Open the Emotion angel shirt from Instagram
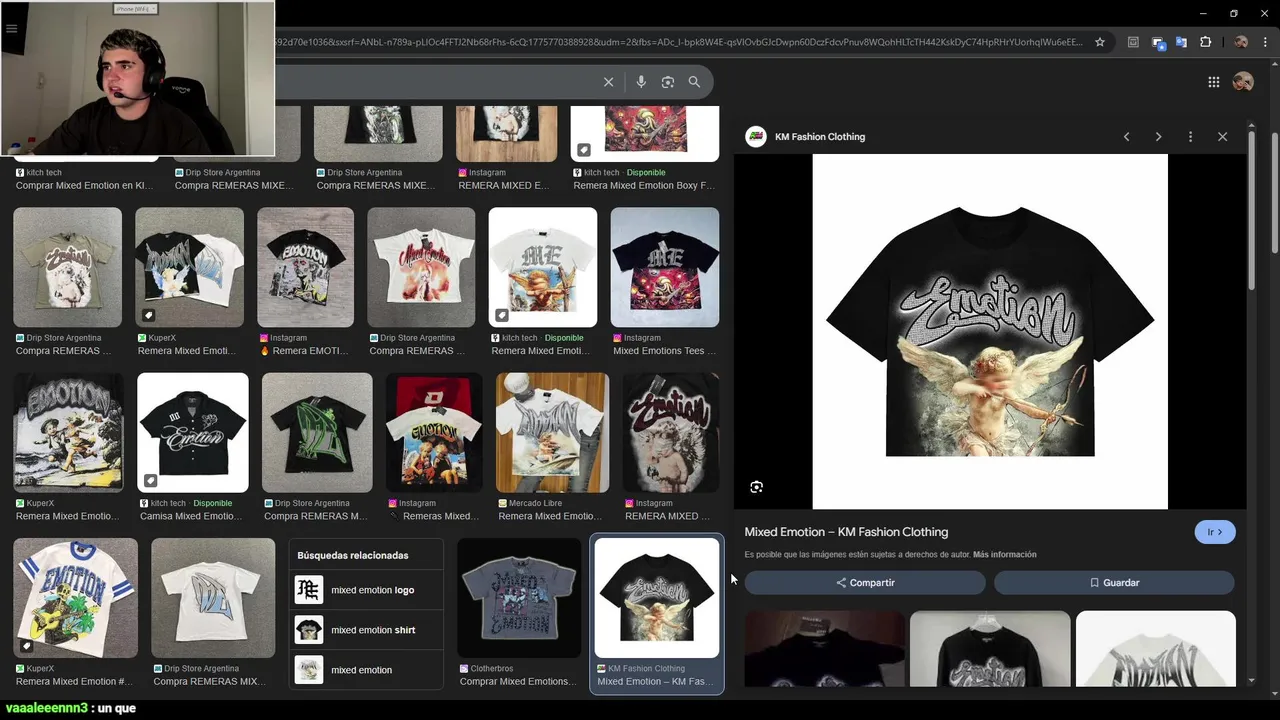Screen dimensions: 1280x720 tap(670, 432)
